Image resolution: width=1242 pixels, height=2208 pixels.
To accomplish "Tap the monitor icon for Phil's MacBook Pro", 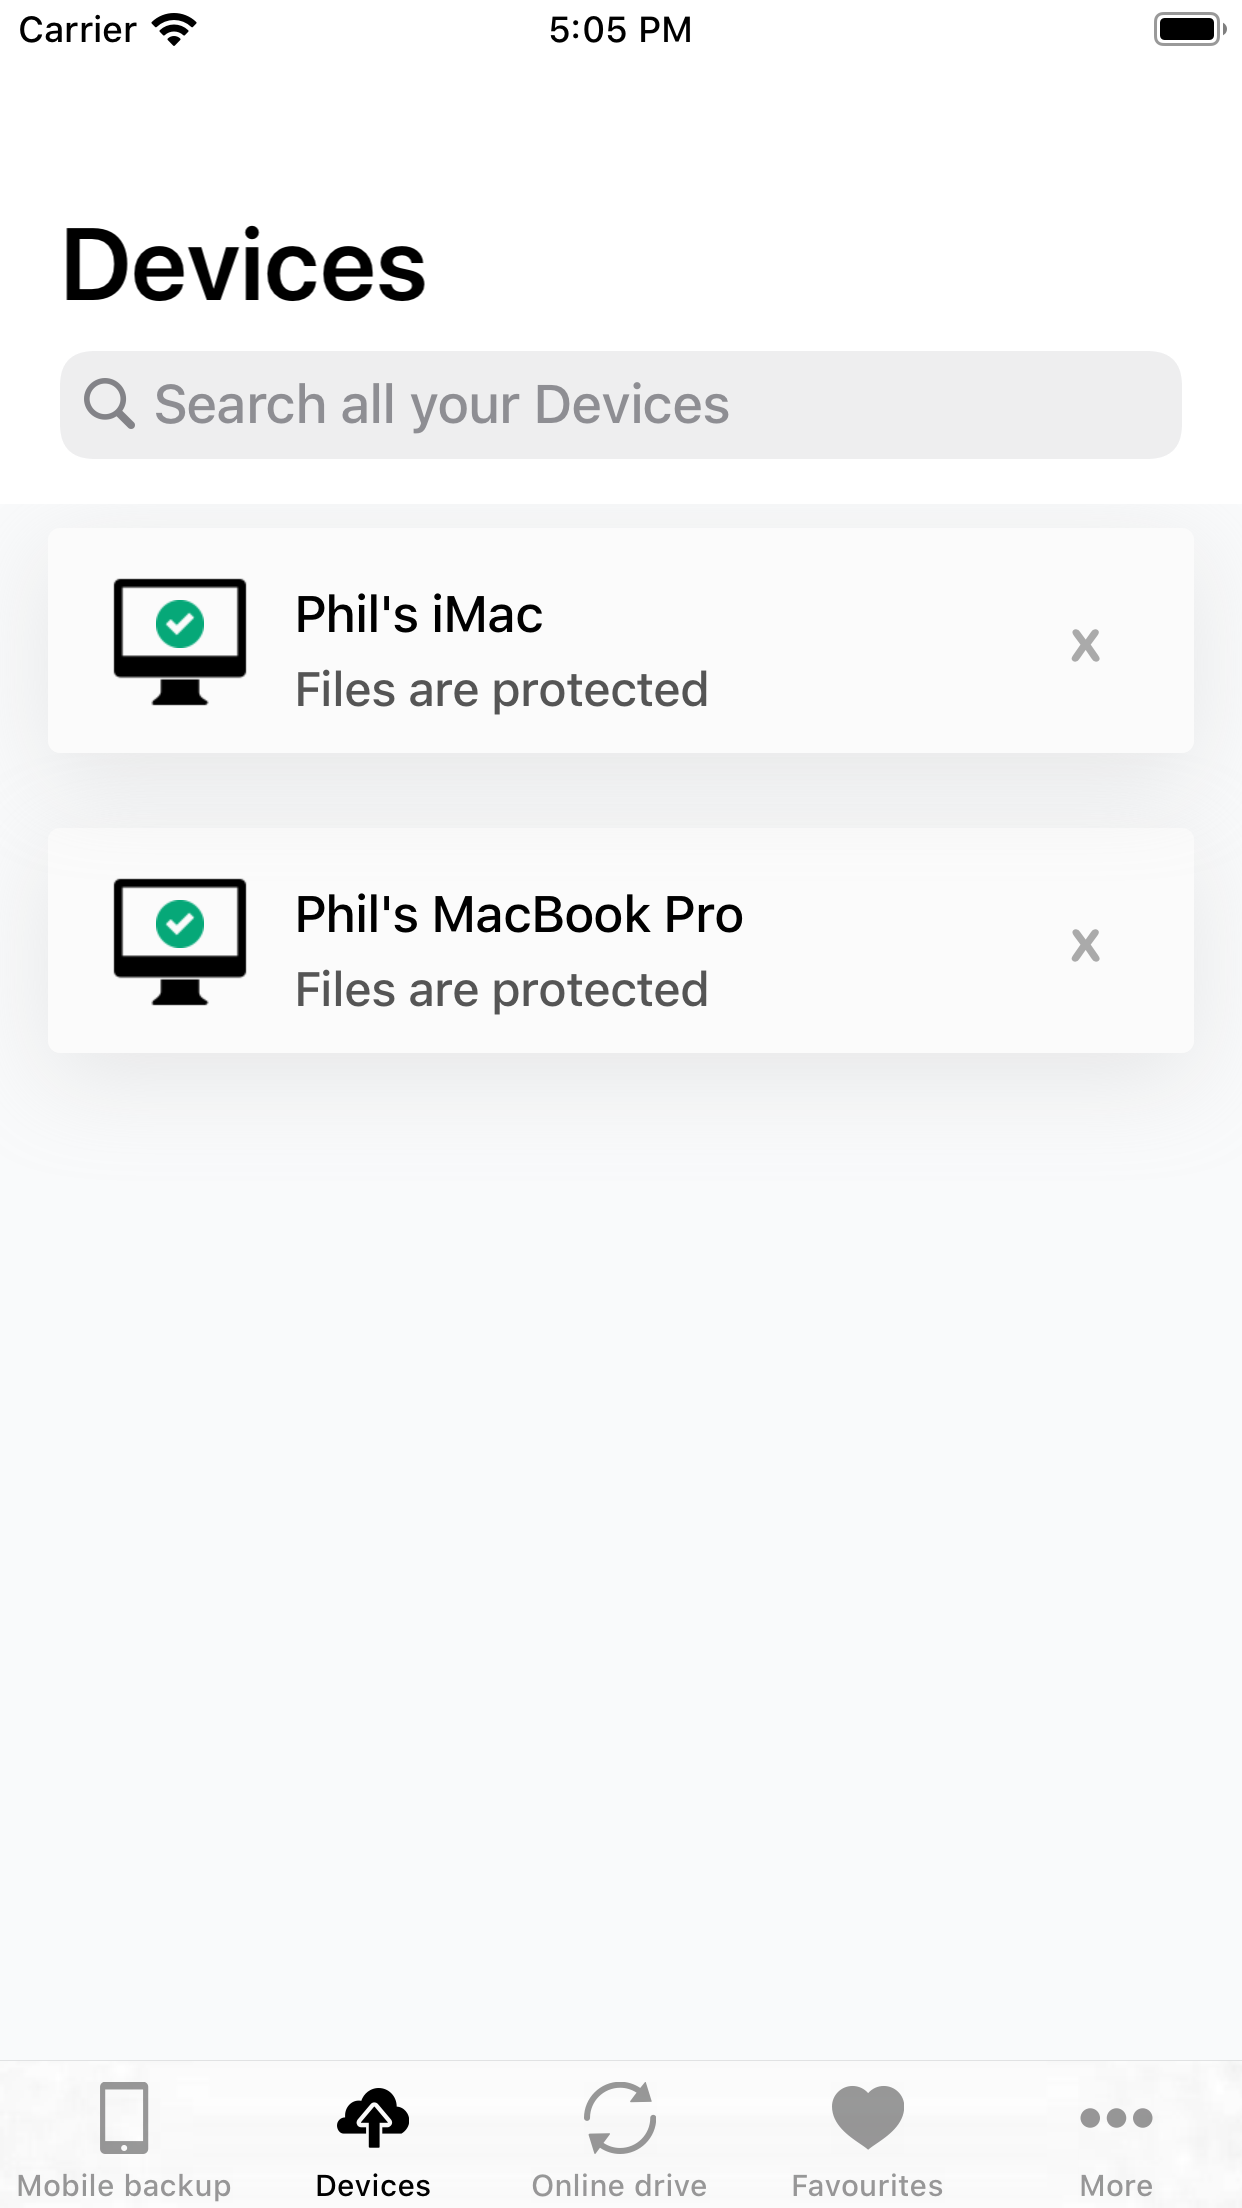I will [x=180, y=940].
